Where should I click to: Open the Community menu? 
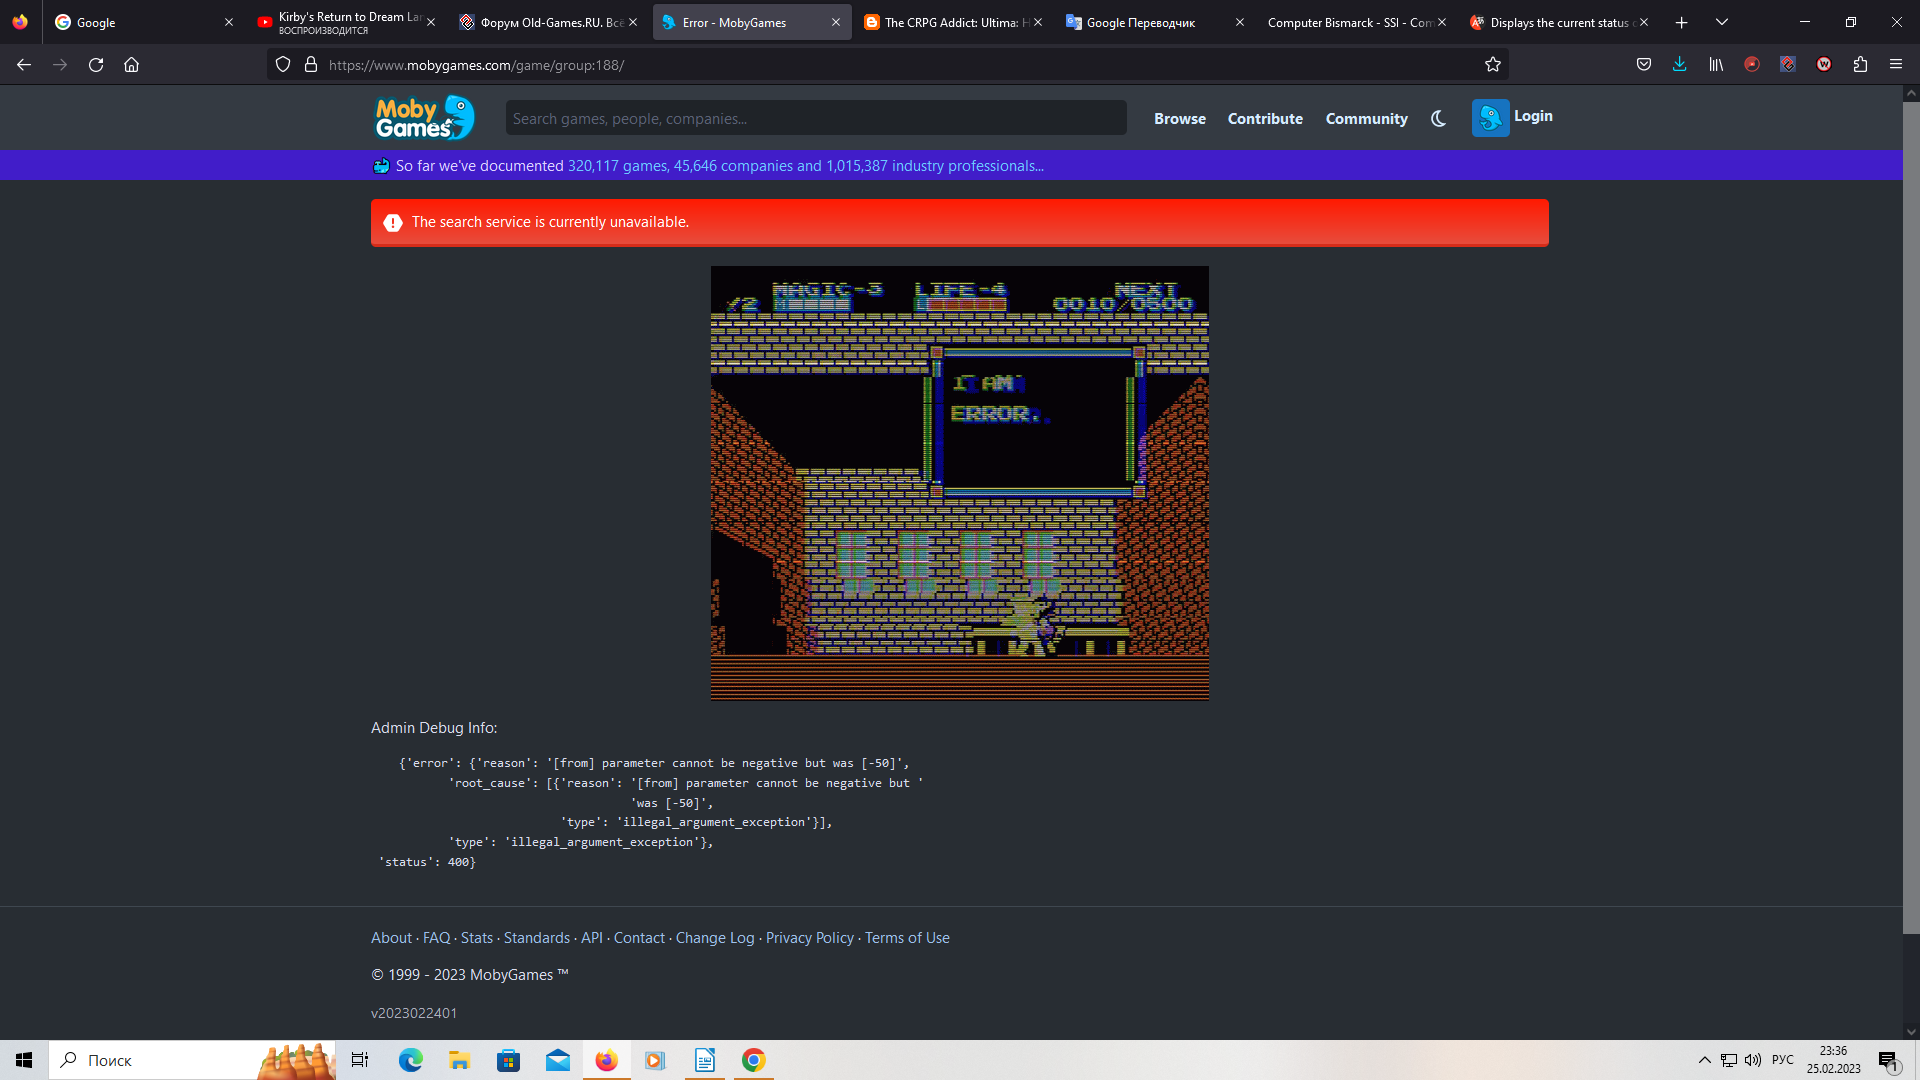pyautogui.click(x=1366, y=118)
